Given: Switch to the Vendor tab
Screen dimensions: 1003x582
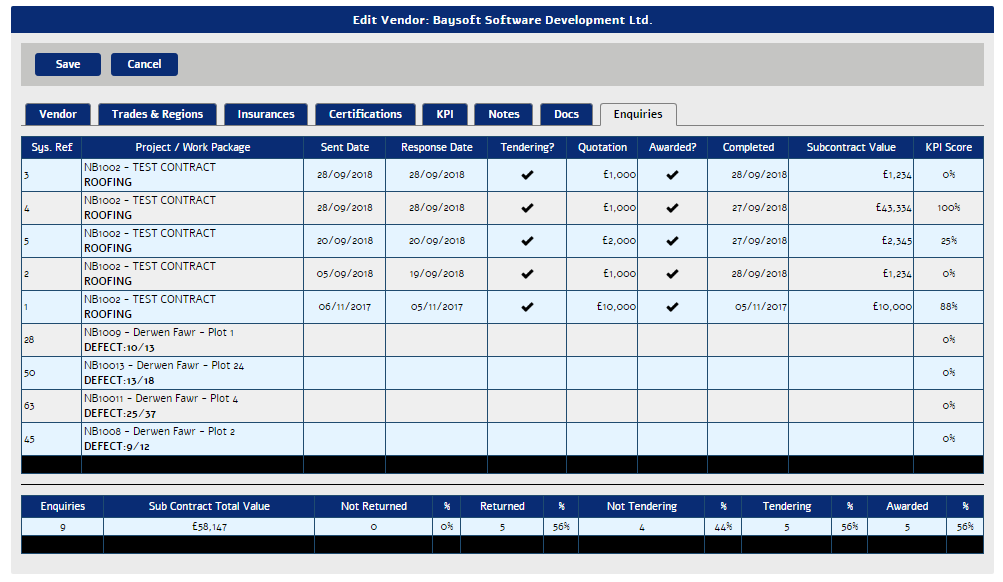Looking at the screenshot, I should click(x=57, y=114).
